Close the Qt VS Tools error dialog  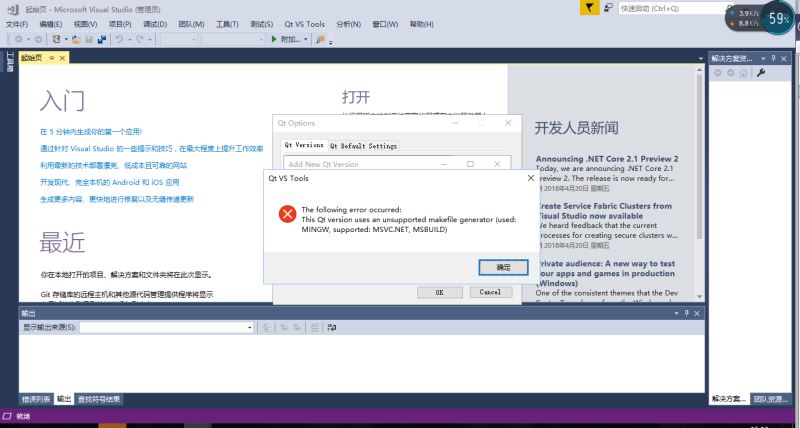click(x=531, y=178)
